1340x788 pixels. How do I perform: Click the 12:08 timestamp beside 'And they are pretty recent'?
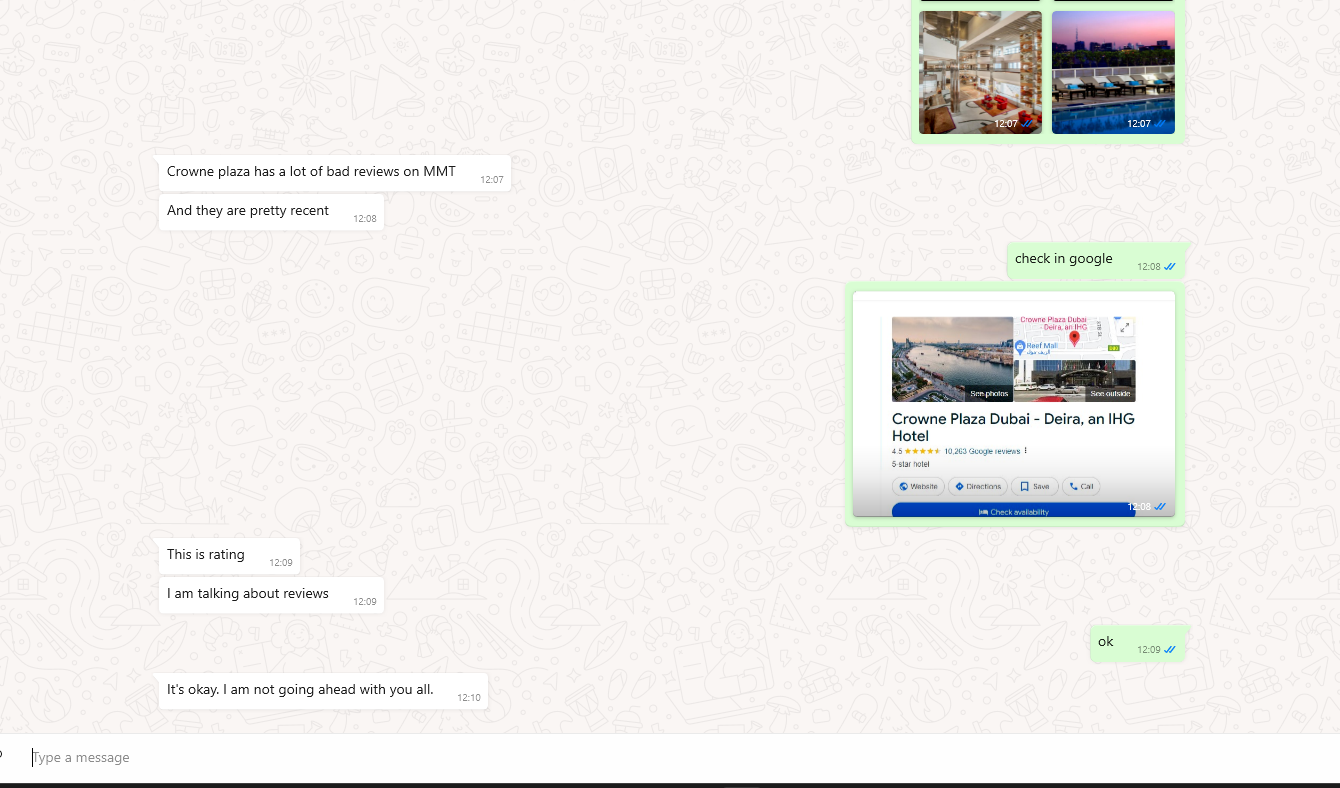tap(365, 218)
